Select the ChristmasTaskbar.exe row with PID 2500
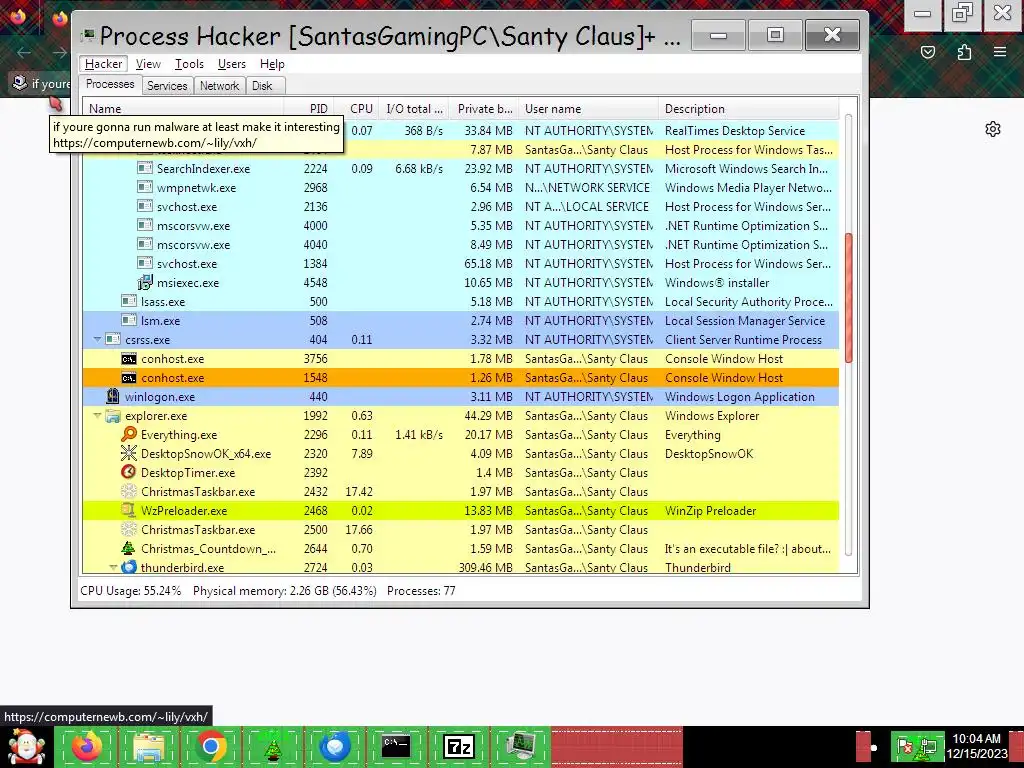This screenshot has width=1024, height=768. (460, 530)
